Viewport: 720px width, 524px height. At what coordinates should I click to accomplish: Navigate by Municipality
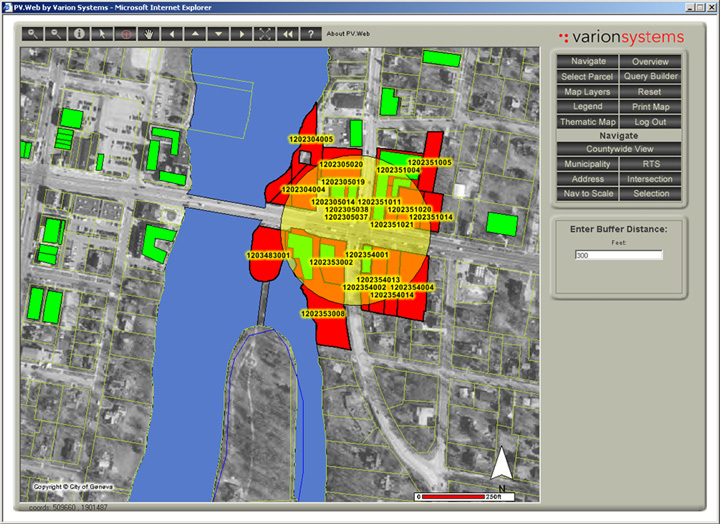click(588, 164)
